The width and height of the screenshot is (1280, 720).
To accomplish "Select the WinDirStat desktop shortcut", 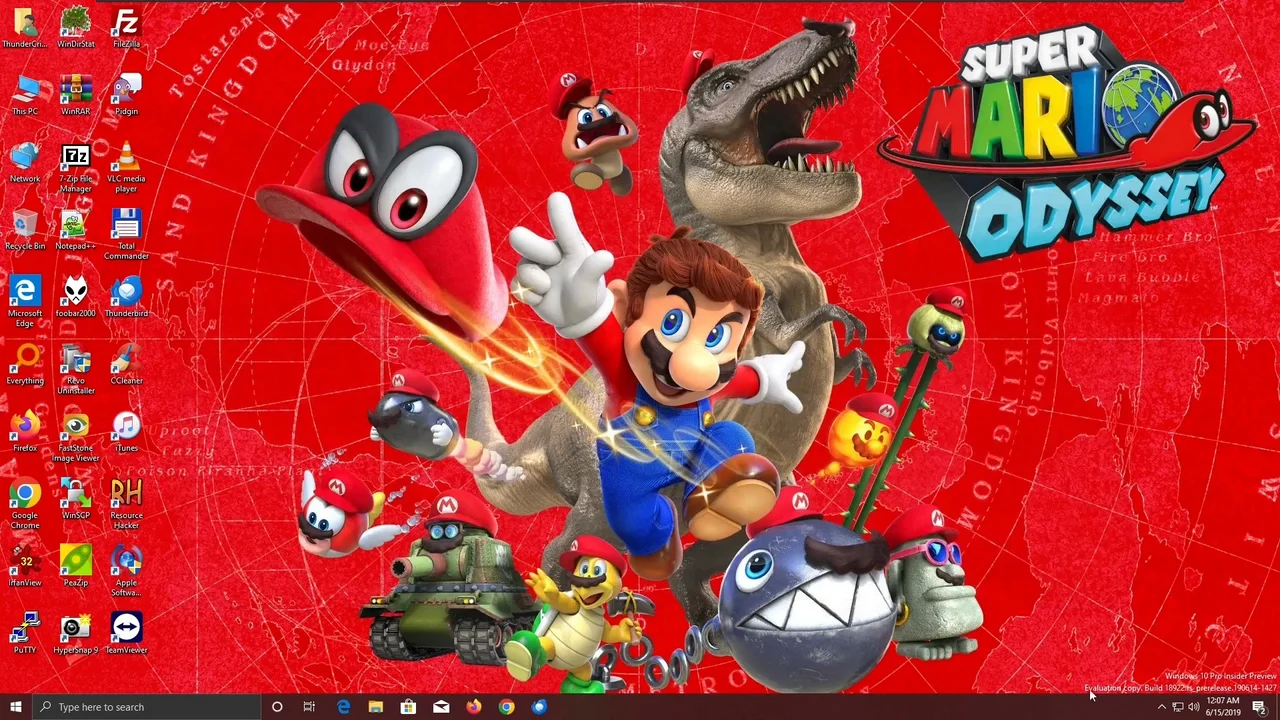I will [x=76, y=28].
